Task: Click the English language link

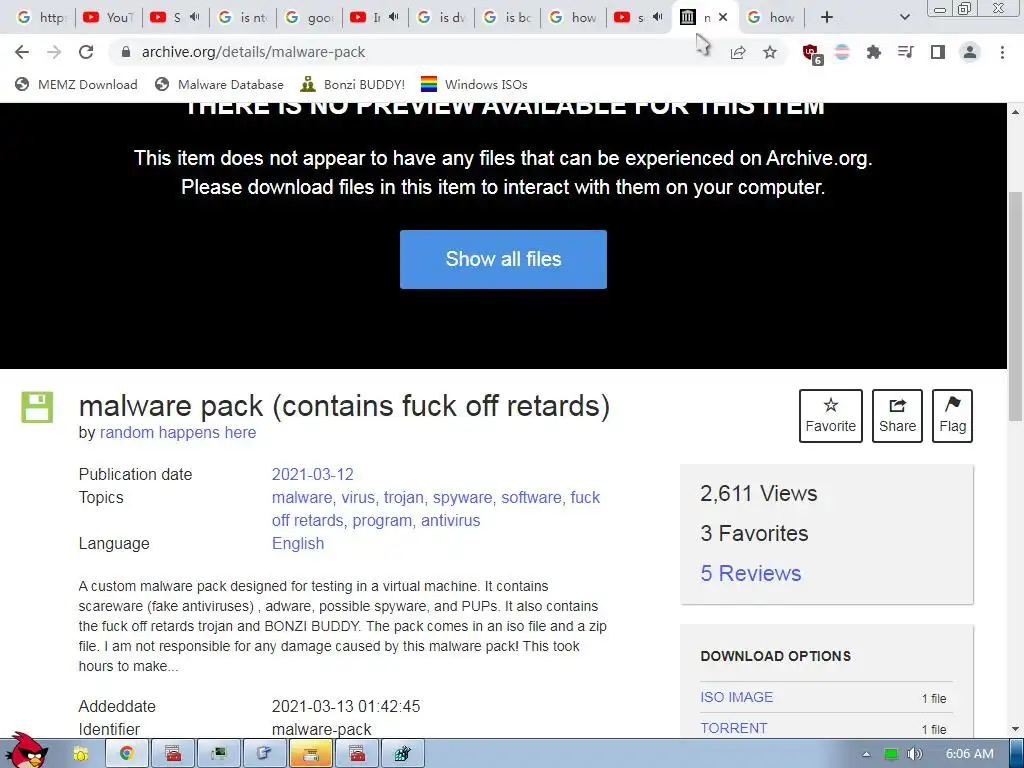Action: click(x=298, y=543)
